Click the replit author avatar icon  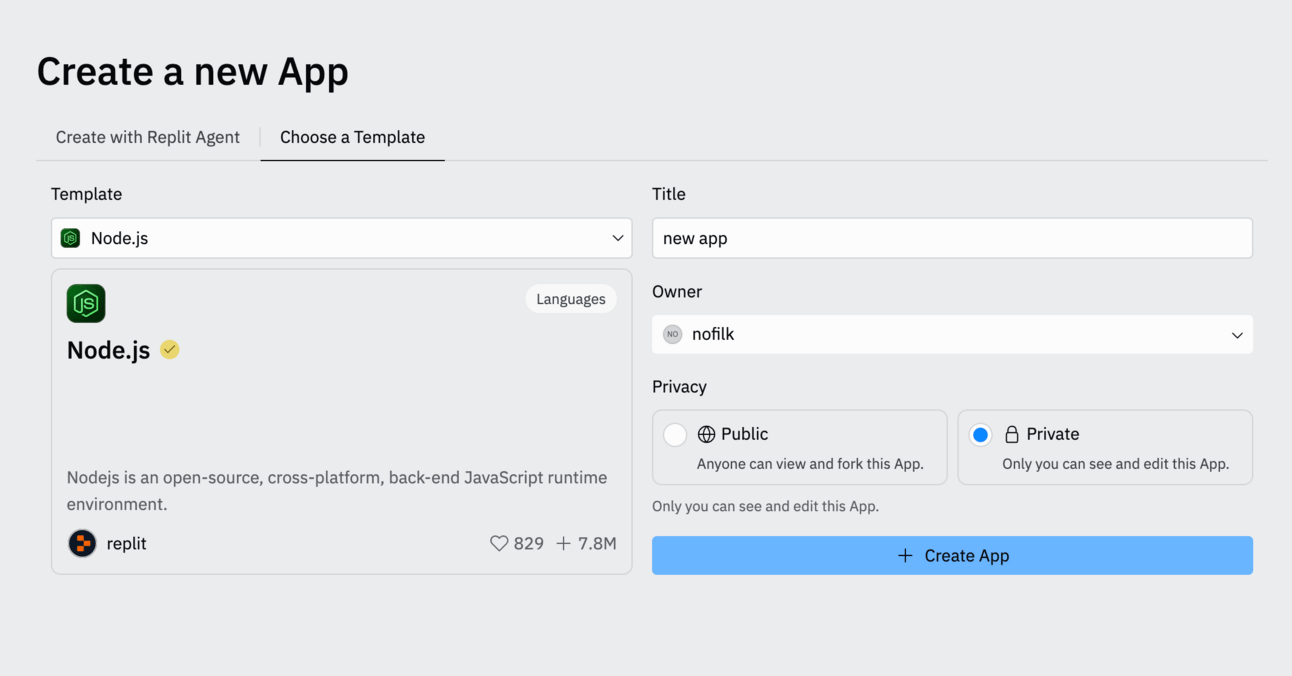82,544
